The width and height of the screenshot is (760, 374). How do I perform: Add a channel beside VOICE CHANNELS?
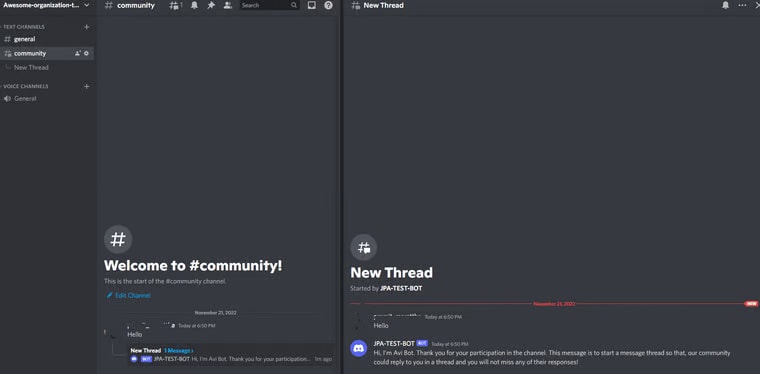[87, 86]
